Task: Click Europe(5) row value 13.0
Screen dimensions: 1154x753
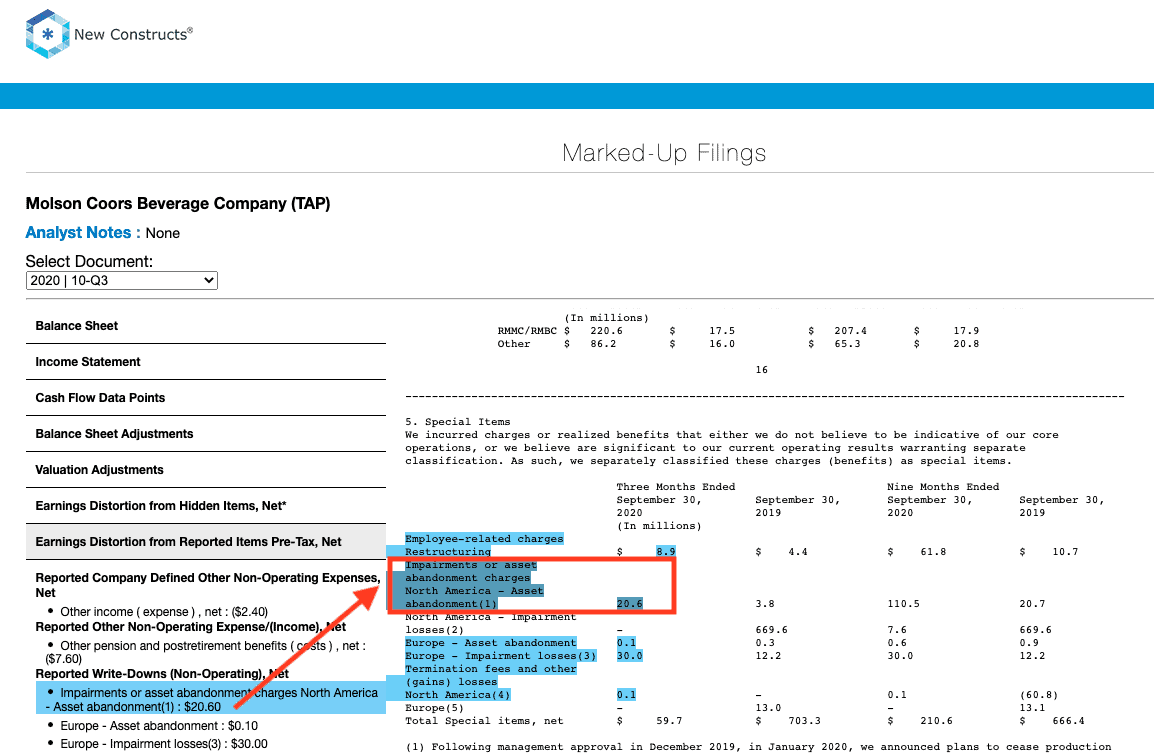Action: click(x=768, y=708)
